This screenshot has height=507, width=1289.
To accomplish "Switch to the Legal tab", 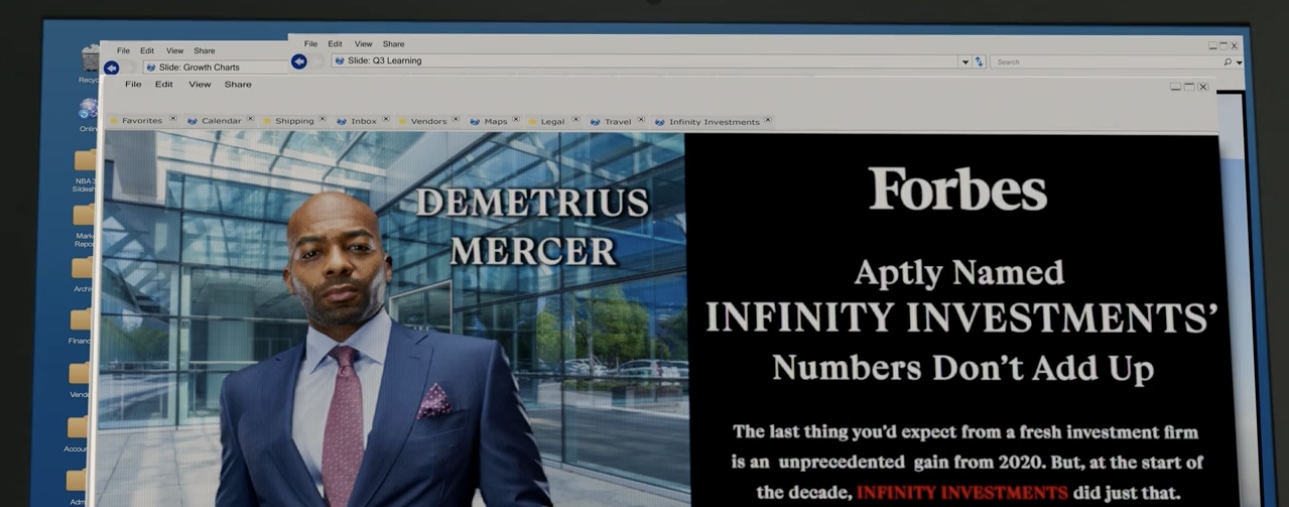I will pyautogui.click(x=553, y=121).
